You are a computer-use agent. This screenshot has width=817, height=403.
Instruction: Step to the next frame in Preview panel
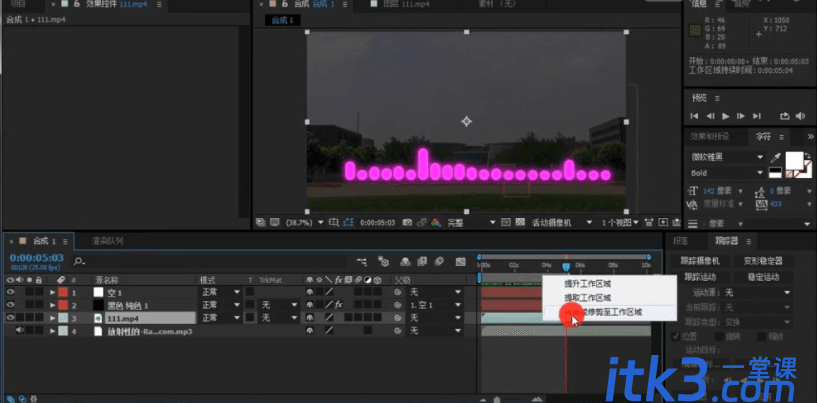coord(741,116)
